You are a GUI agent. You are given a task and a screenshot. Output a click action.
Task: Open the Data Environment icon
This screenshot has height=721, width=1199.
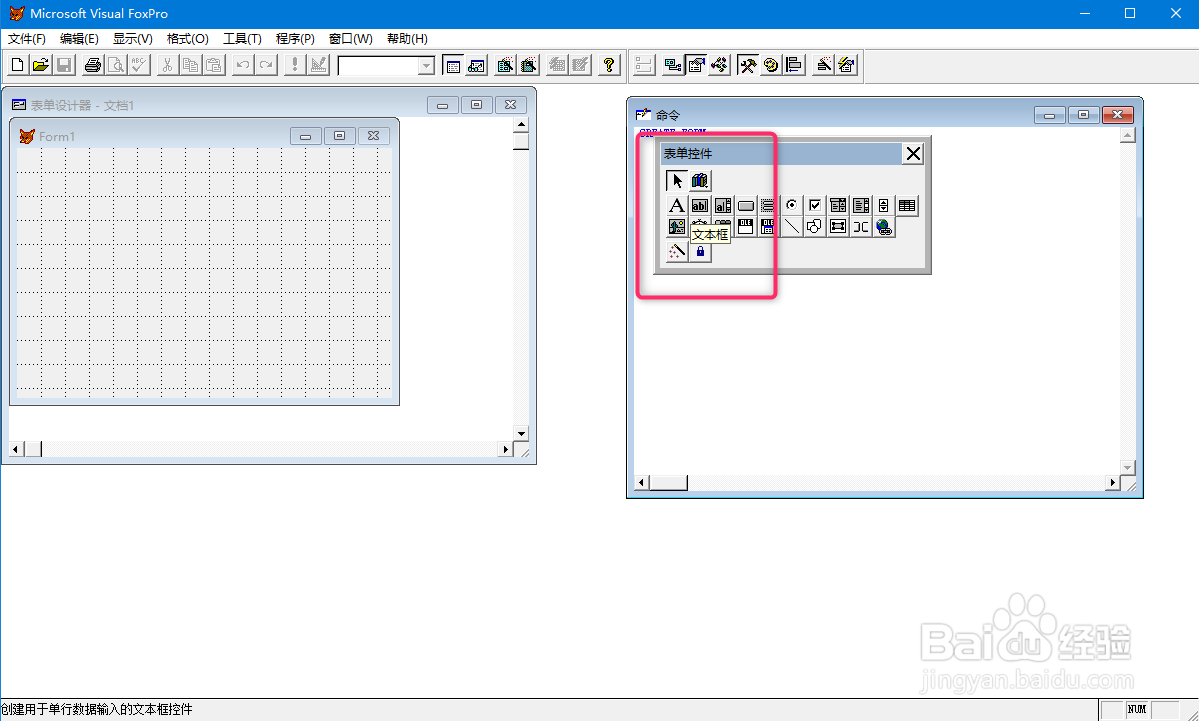673,66
